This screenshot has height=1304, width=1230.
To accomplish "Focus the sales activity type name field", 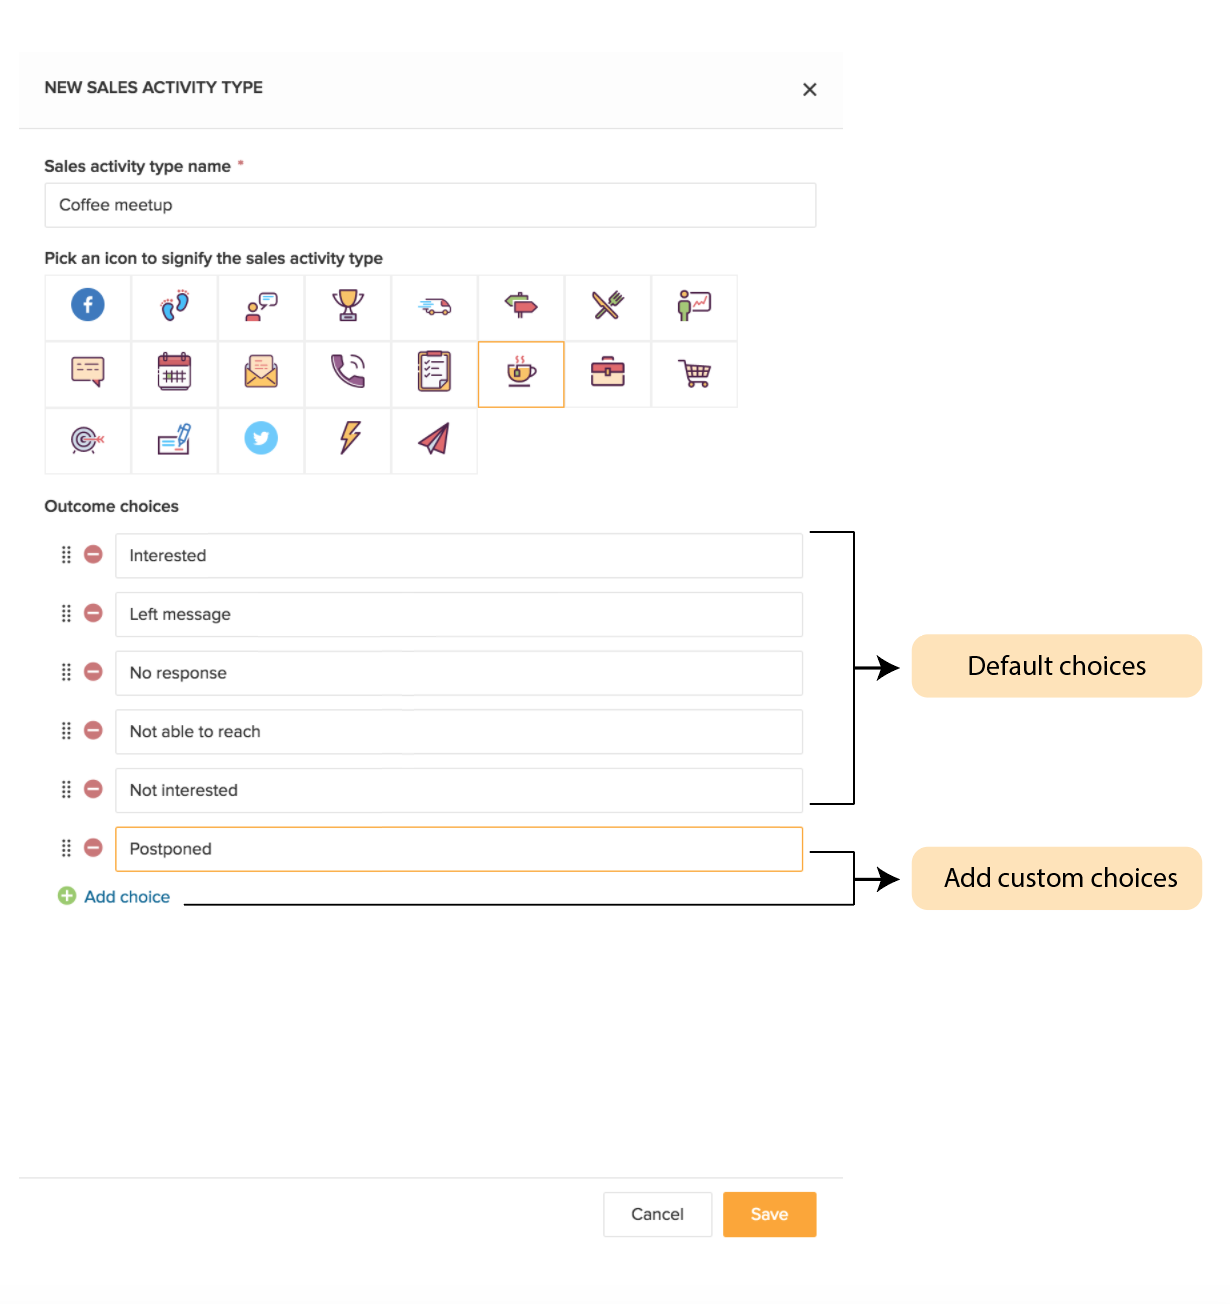I will pyautogui.click(x=430, y=205).
